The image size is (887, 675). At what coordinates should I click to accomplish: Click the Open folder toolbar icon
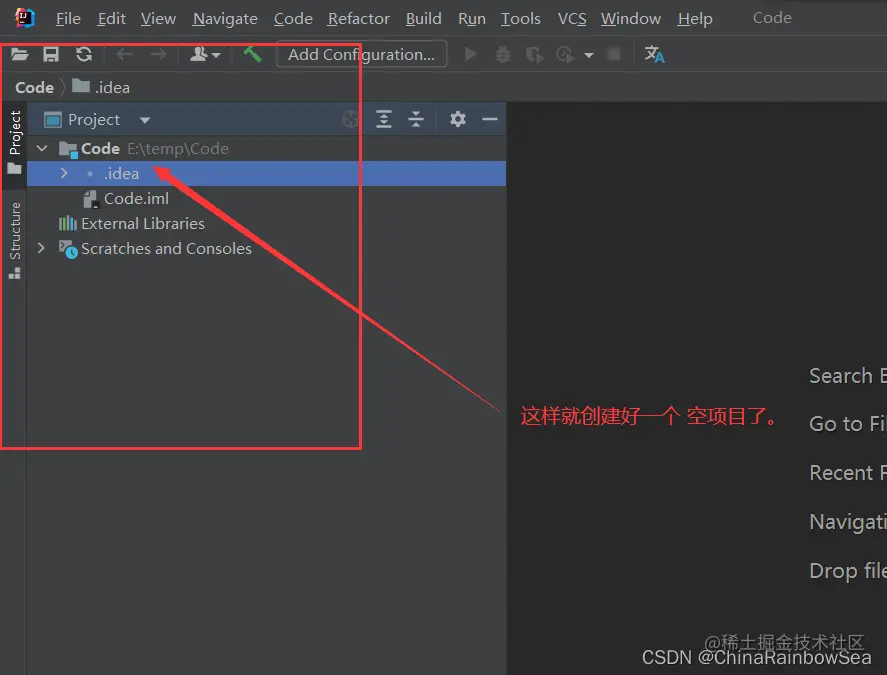click(19, 54)
